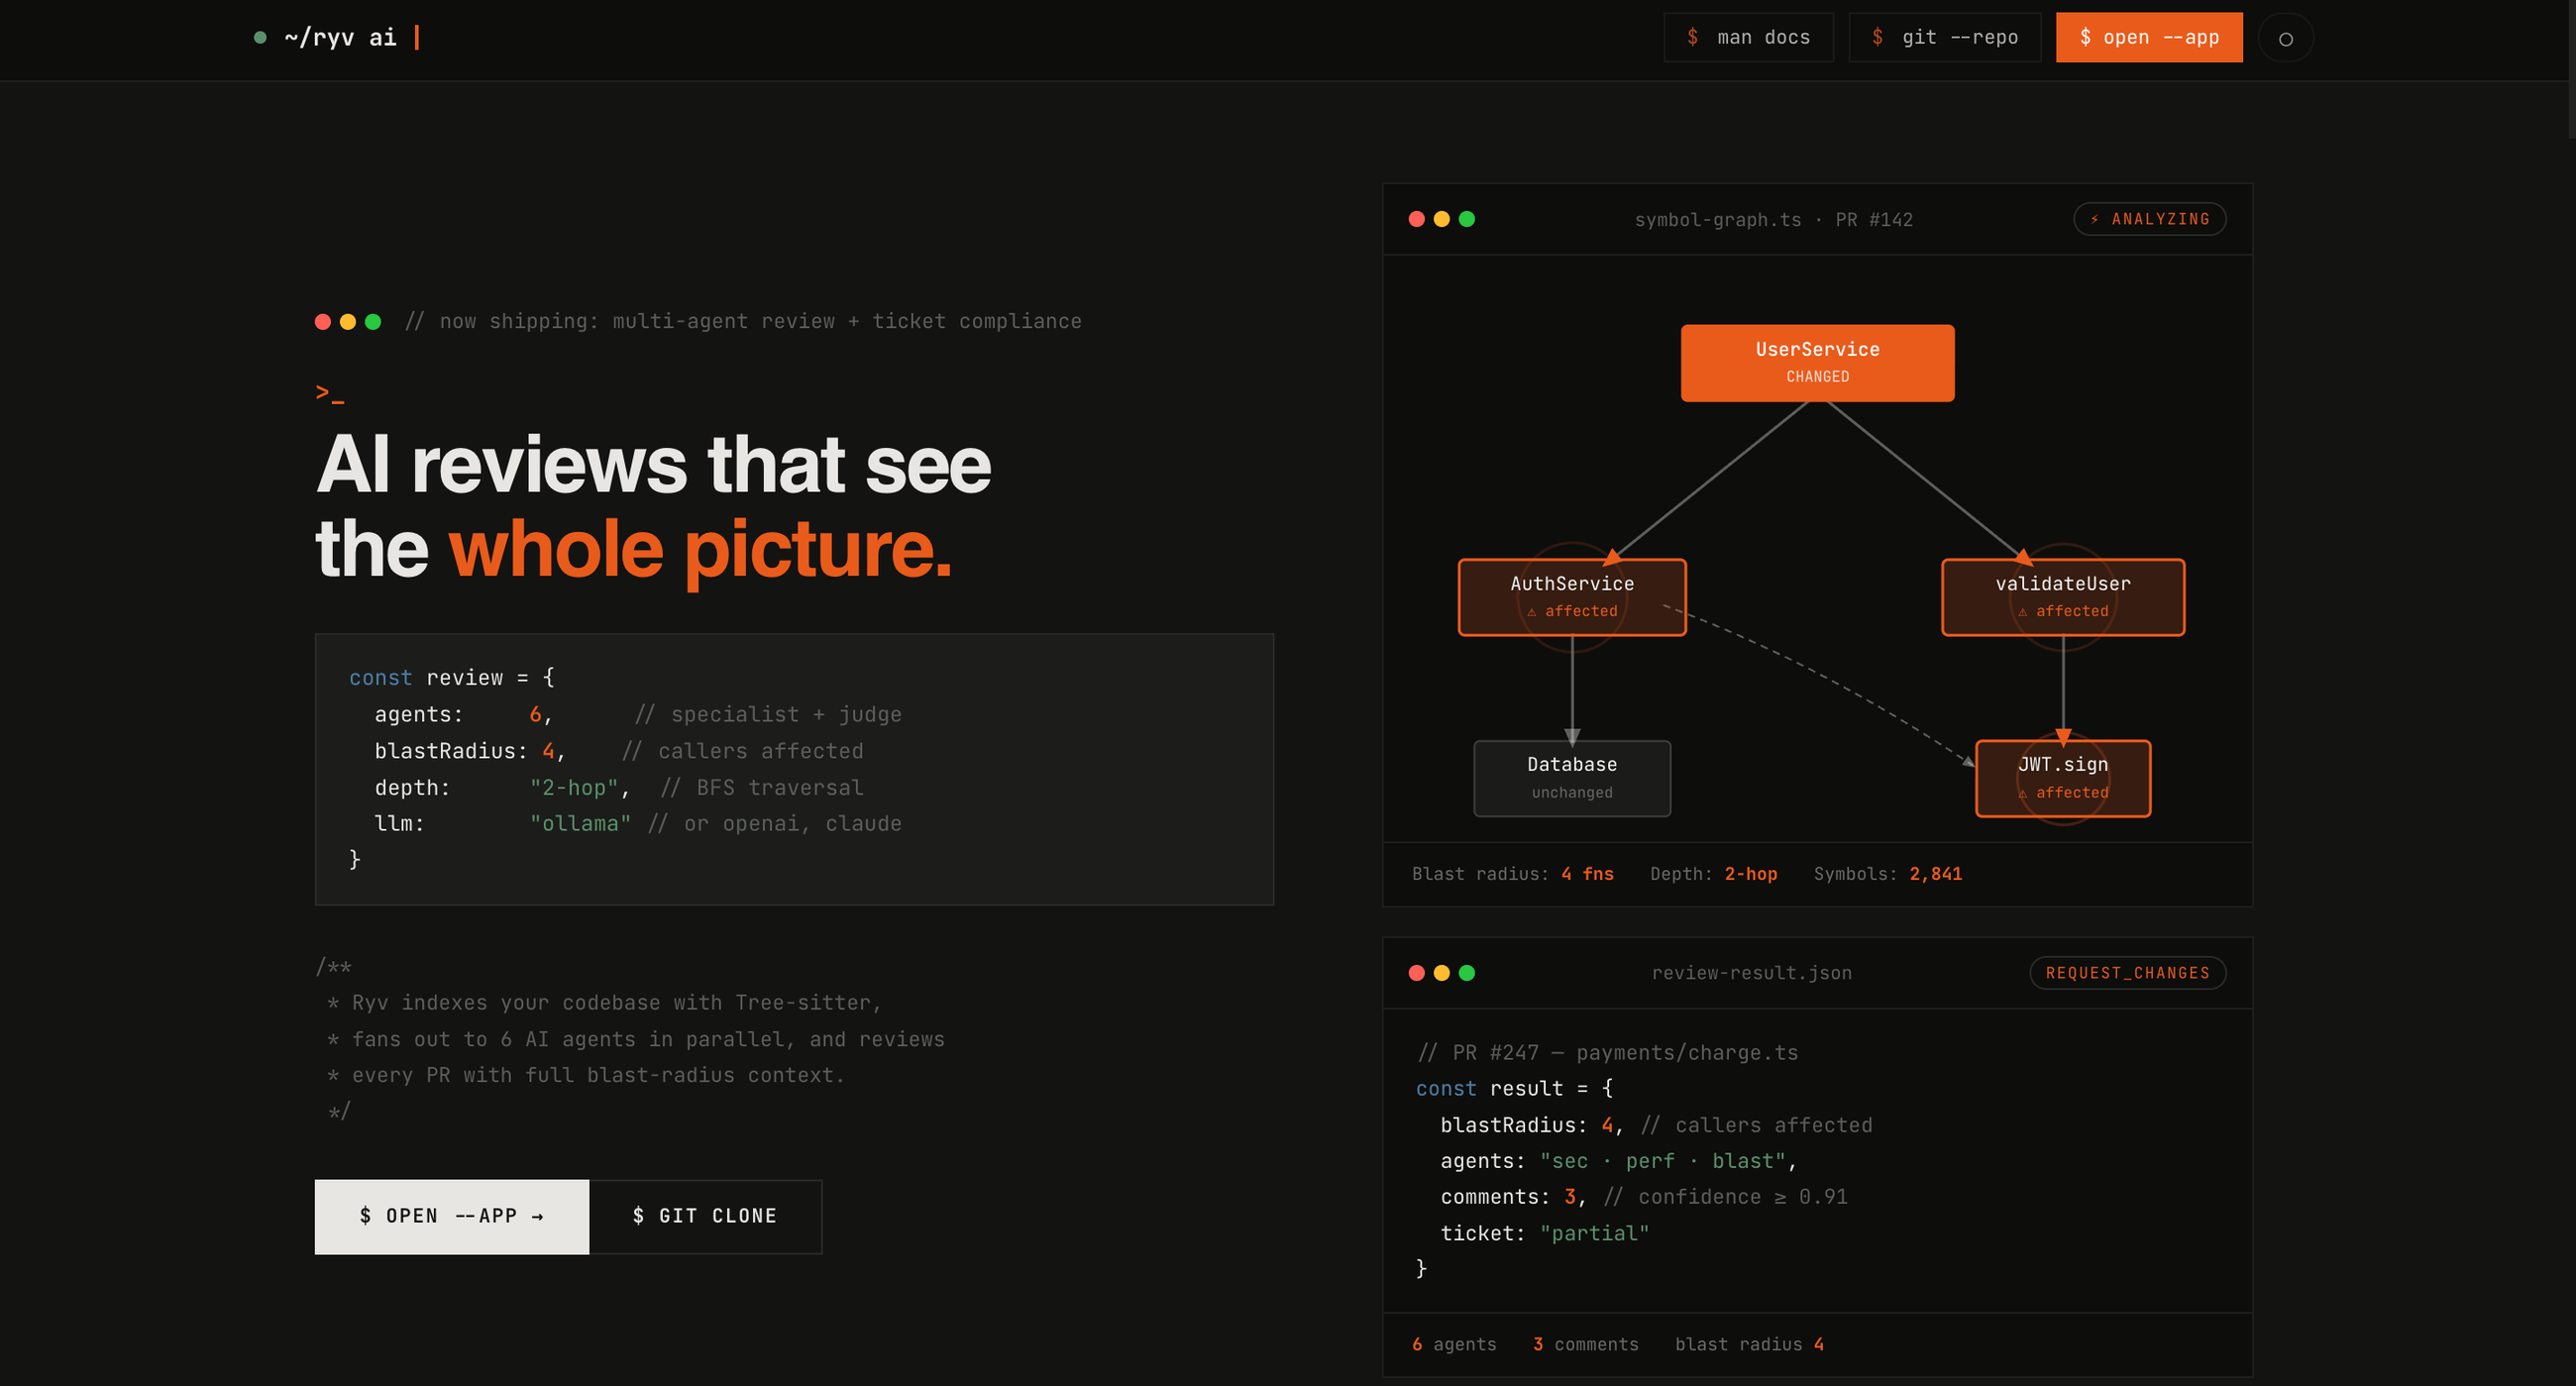Click the OPEN --APP hero button

[x=452, y=1216]
